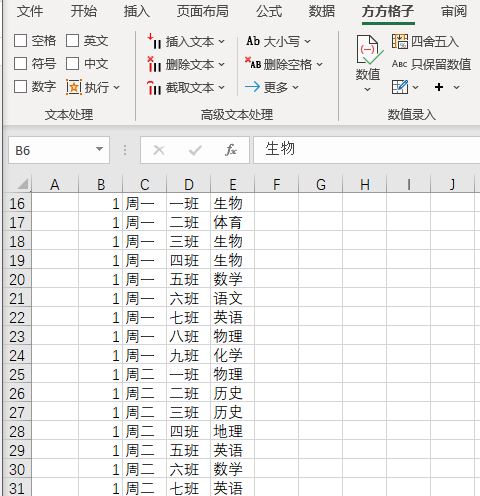Switch to the 页面布局 tab
Viewport: 480px width, 496px height.
point(203,12)
